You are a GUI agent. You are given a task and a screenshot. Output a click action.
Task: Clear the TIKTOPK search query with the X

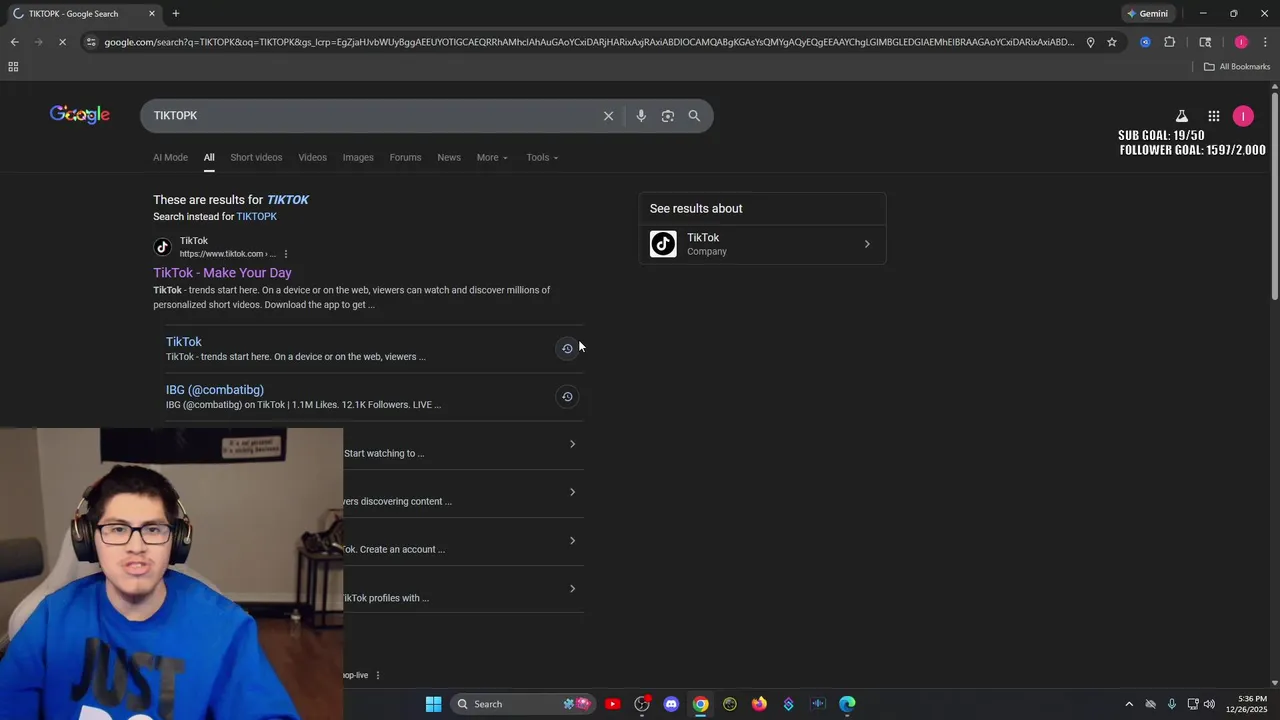tap(608, 116)
